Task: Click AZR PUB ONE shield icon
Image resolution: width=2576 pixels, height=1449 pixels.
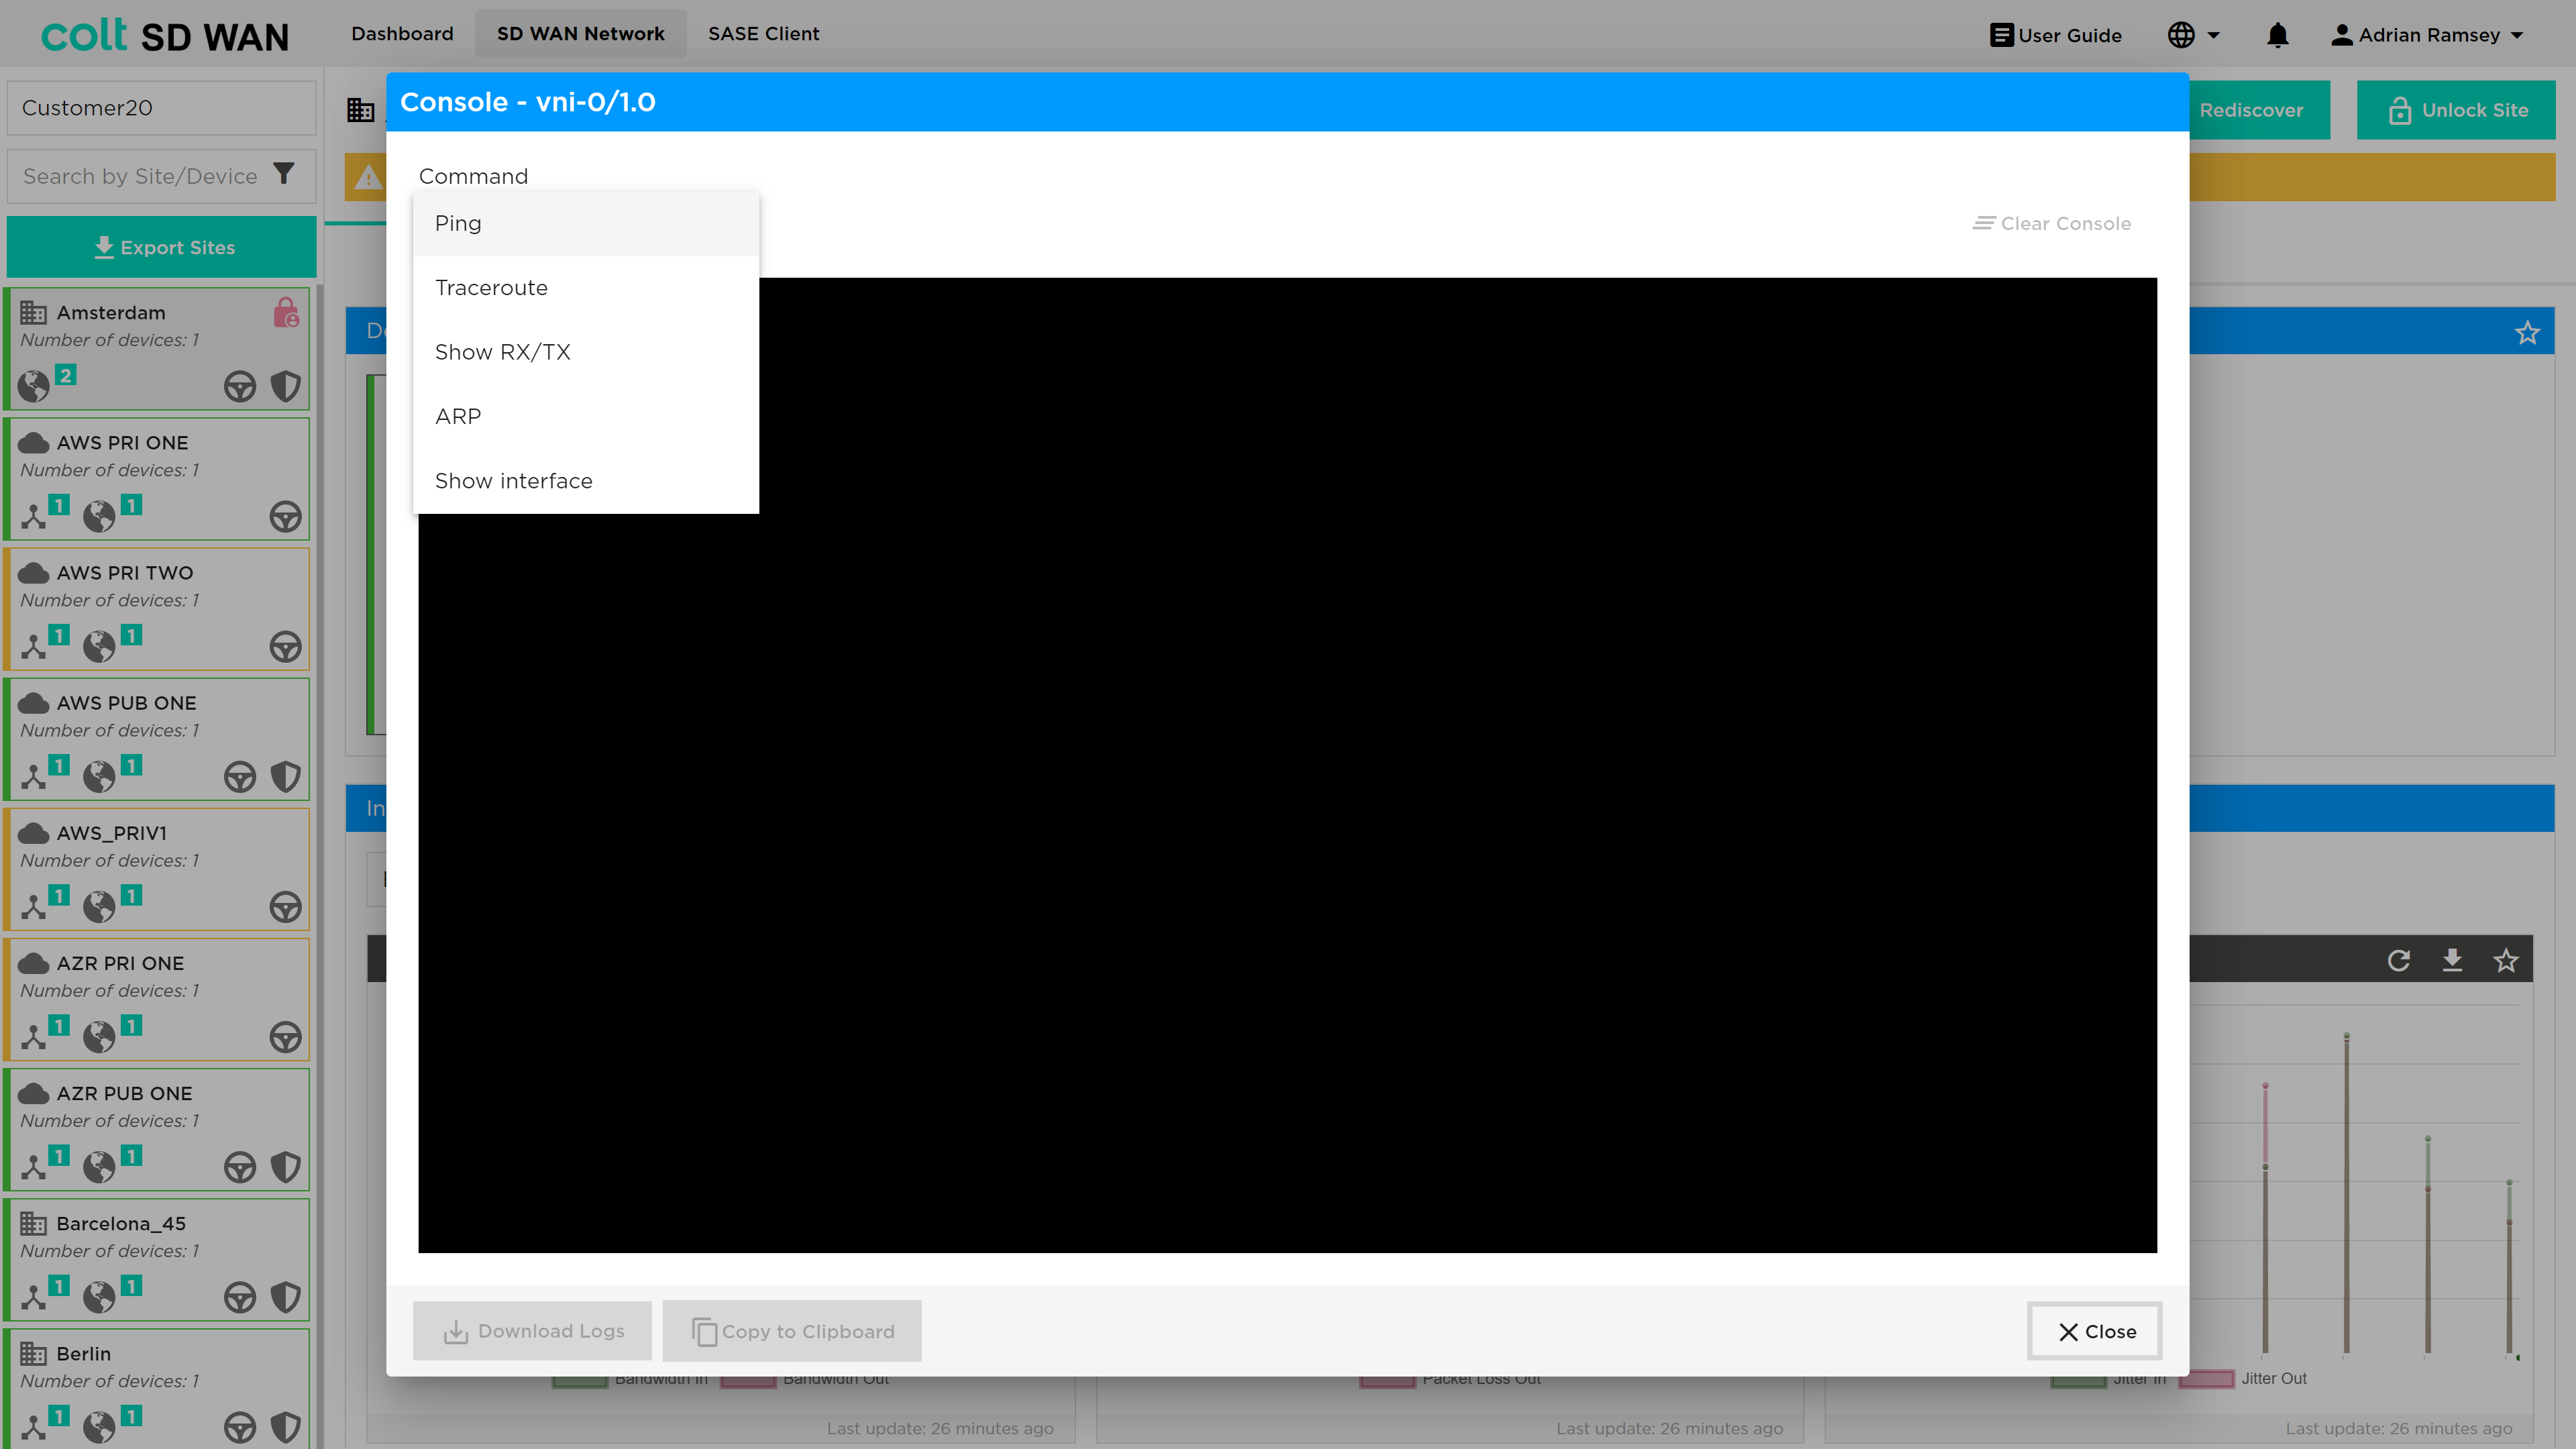Action: coord(286,1166)
